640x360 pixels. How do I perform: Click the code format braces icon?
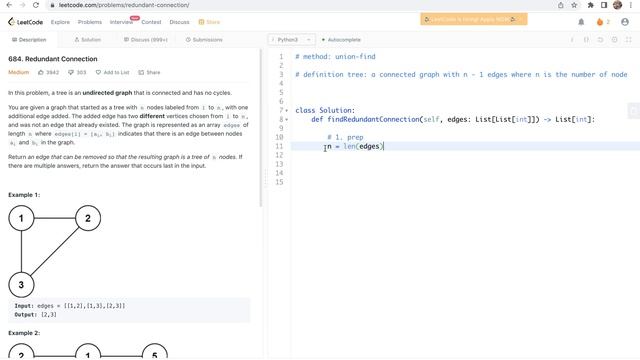tap(586, 40)
